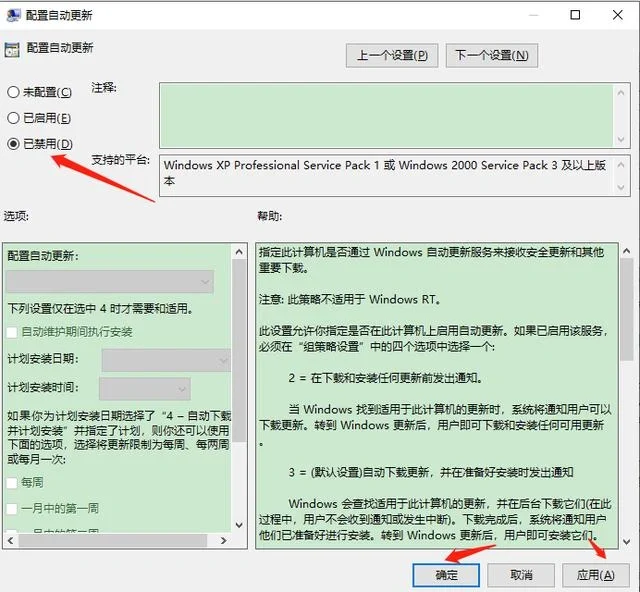The image size is (640, 592).
Task: Click the title bar policy window icon
Action: [13, 15]
